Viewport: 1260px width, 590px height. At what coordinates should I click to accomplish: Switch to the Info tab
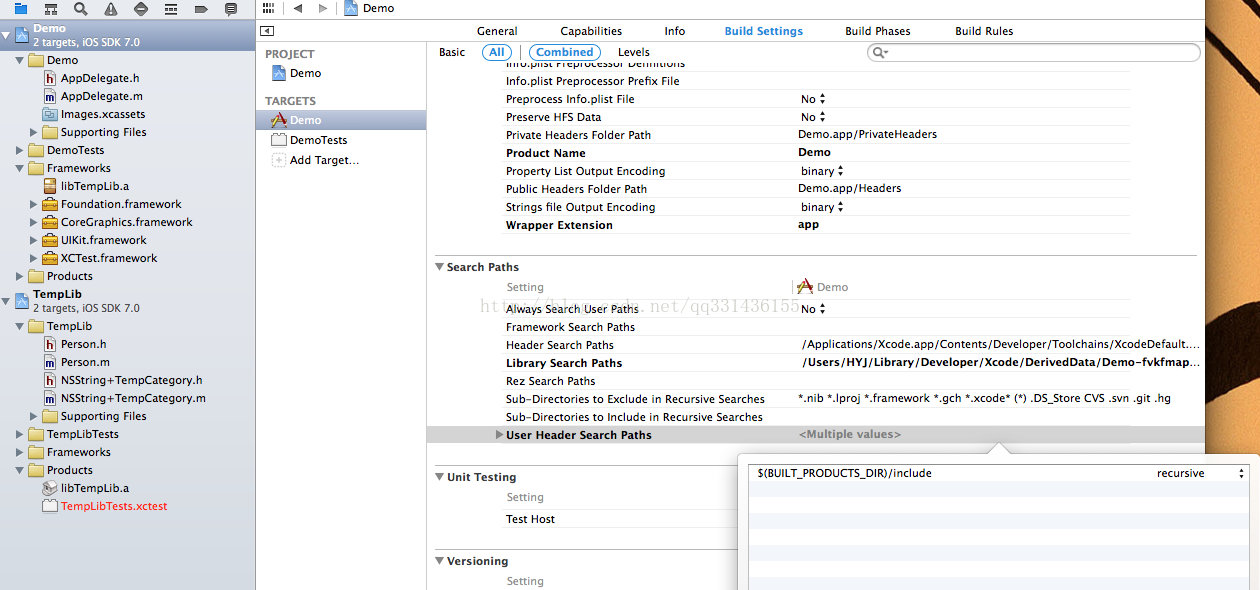tap(675, 31)
